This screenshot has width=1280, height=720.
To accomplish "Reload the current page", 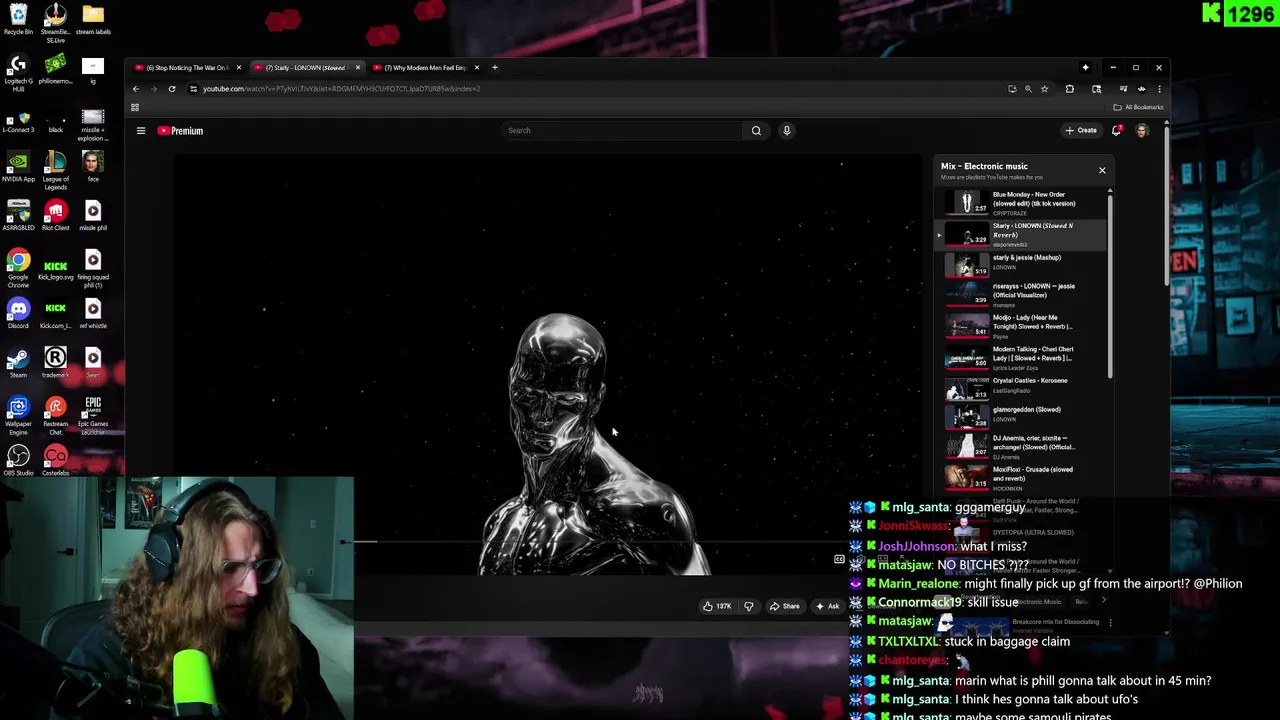I will (x=172, y=89).
